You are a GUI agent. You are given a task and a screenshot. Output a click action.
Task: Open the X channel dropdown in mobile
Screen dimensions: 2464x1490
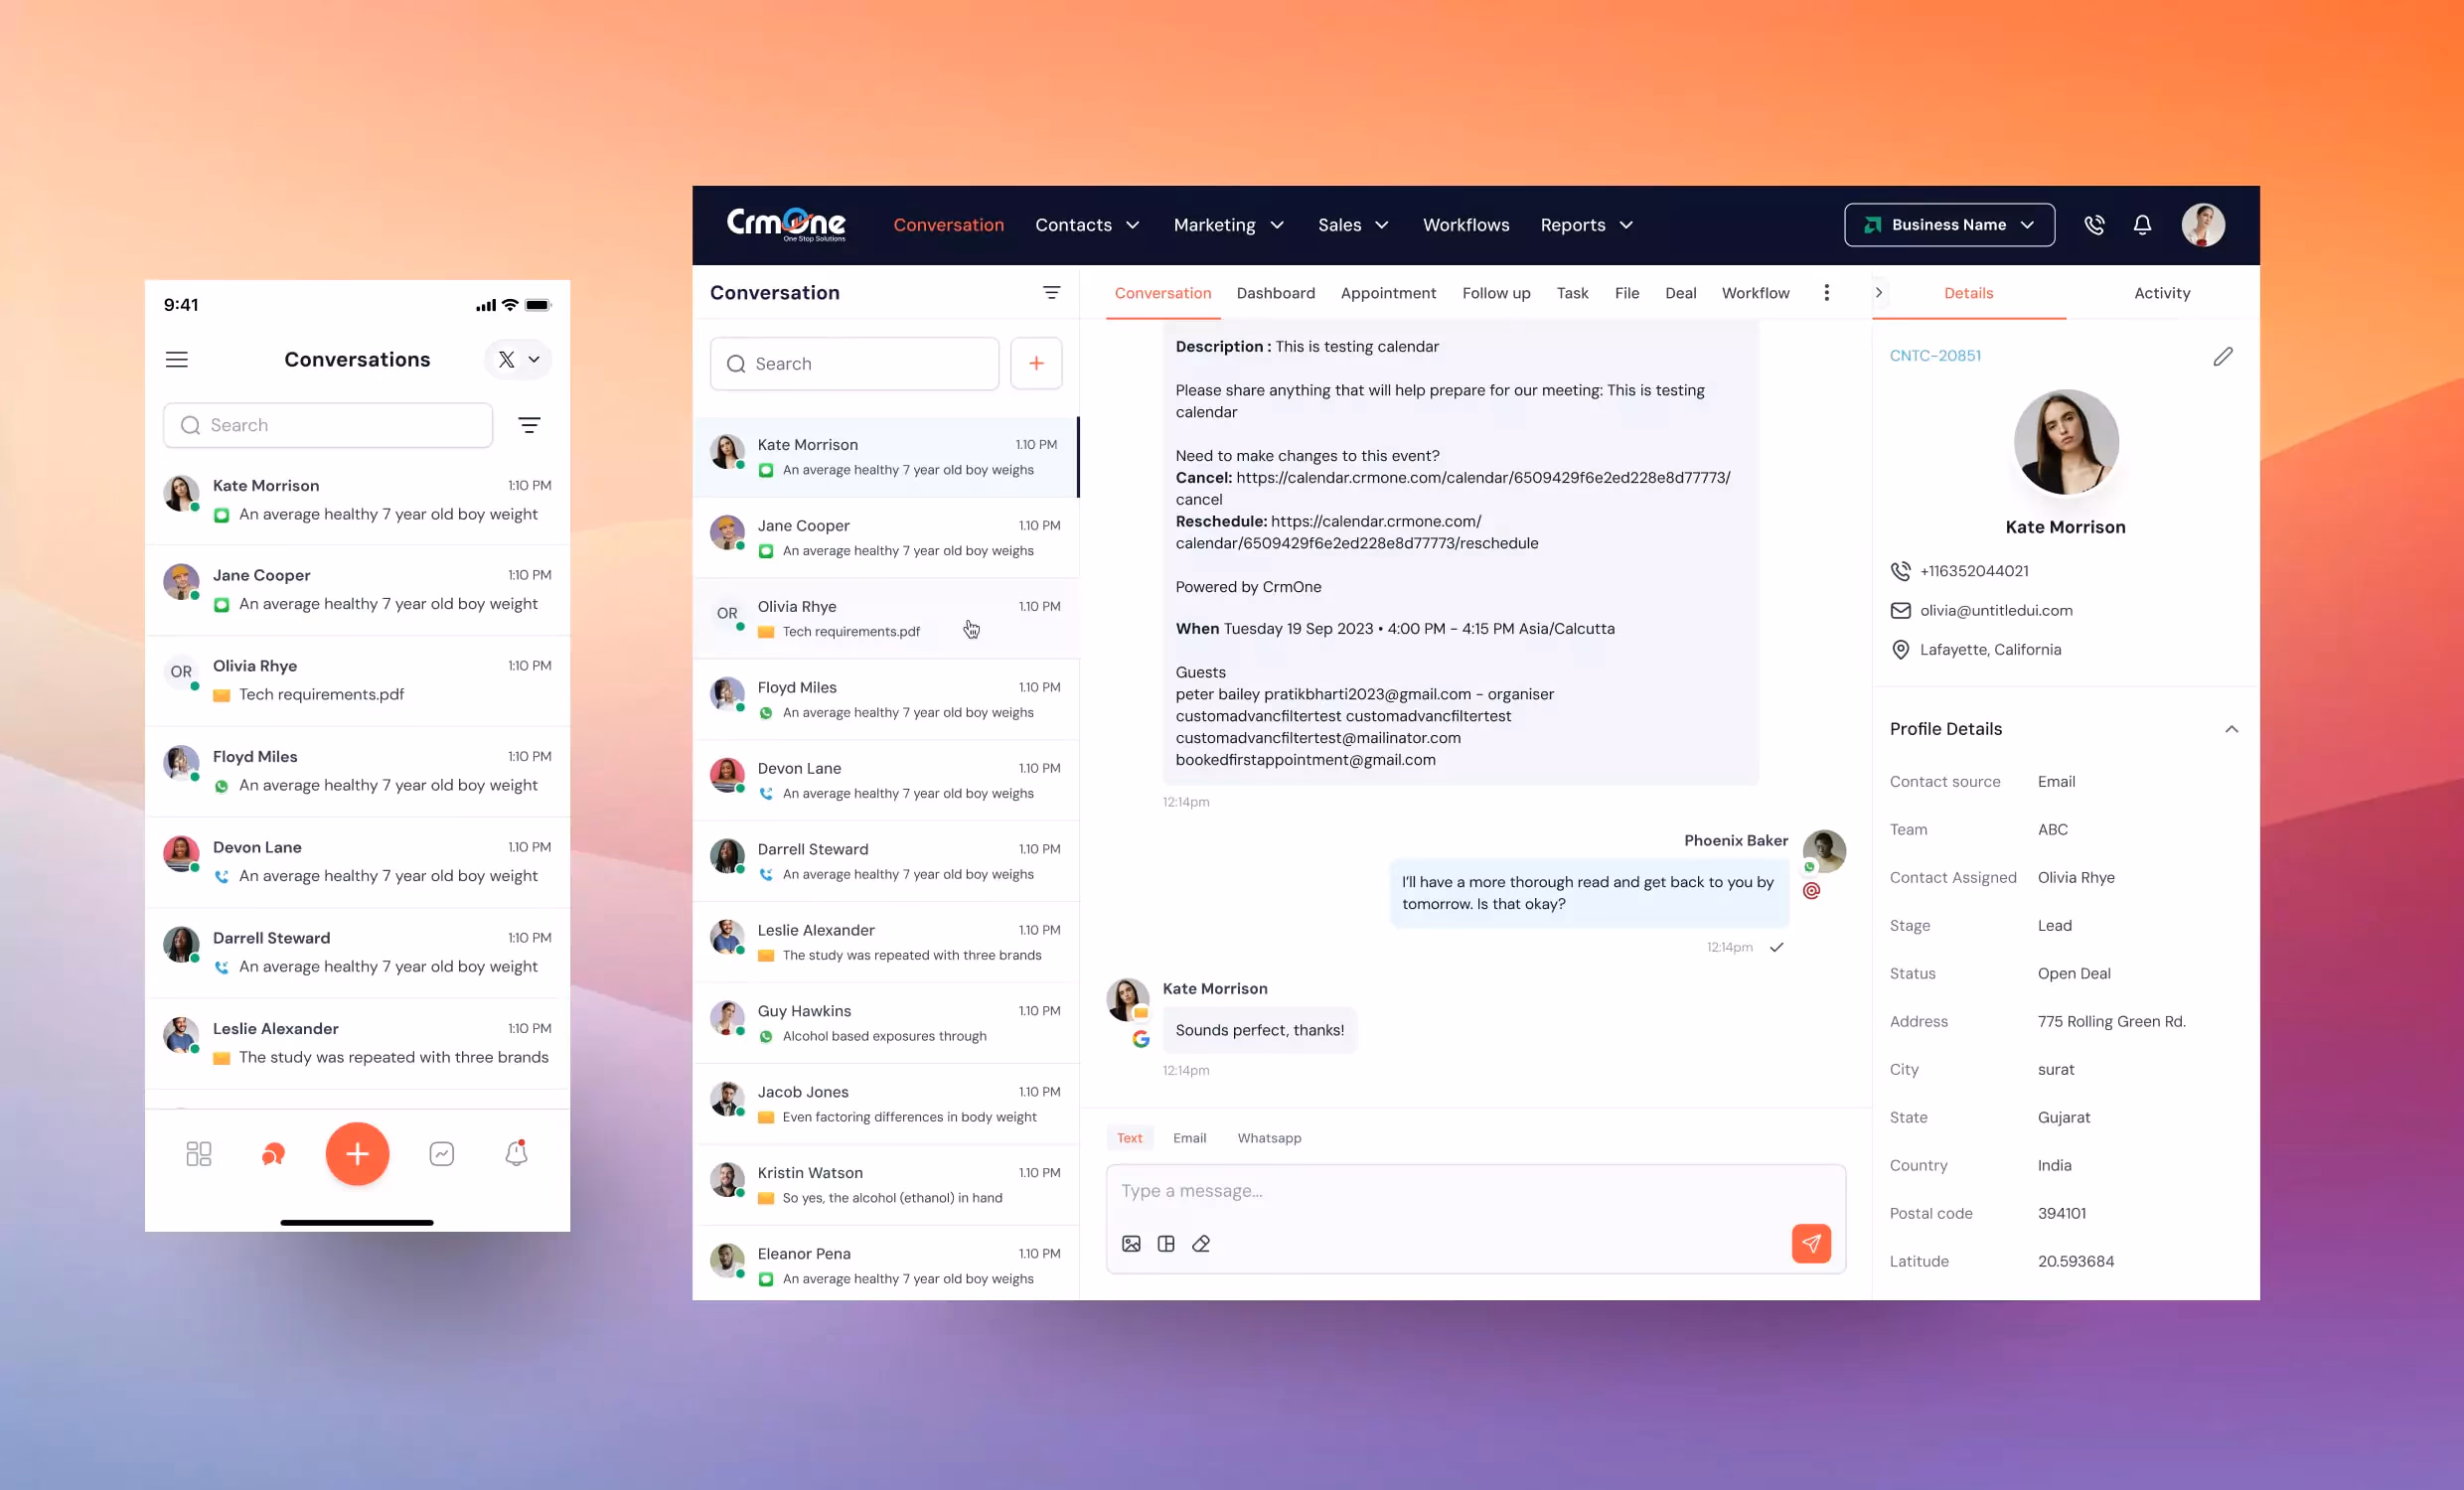pos(518,359)
